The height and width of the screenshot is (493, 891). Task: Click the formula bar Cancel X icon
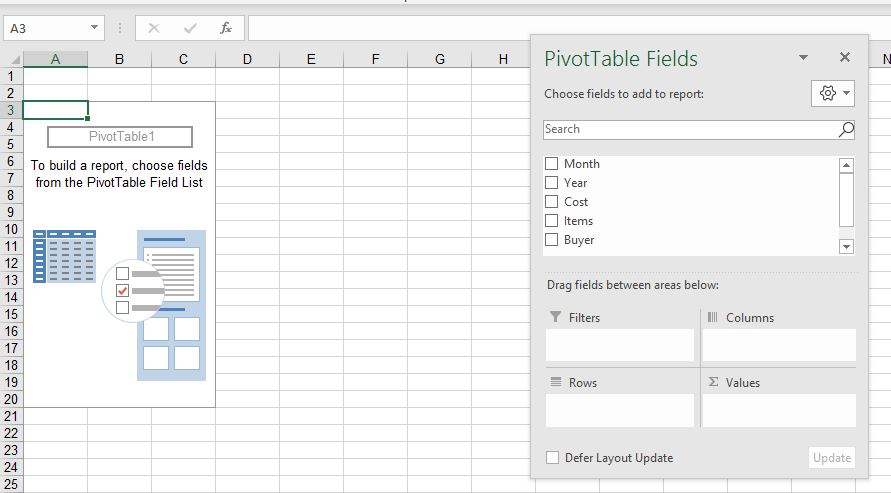[x=153, y=28]
